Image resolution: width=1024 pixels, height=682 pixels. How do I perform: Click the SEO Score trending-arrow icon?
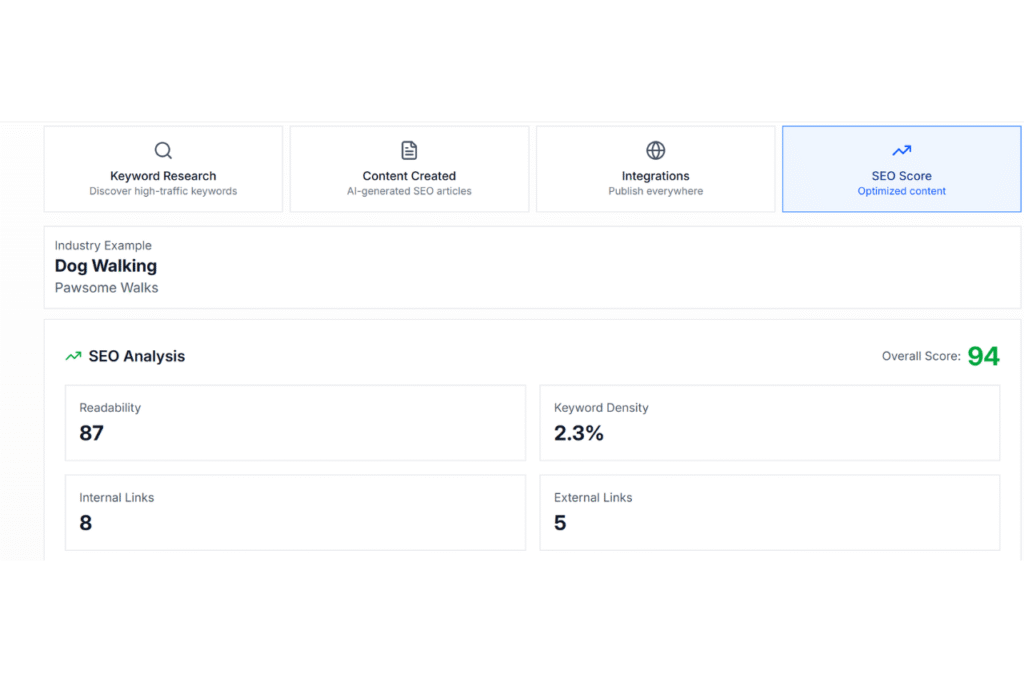tap(901, 149)
